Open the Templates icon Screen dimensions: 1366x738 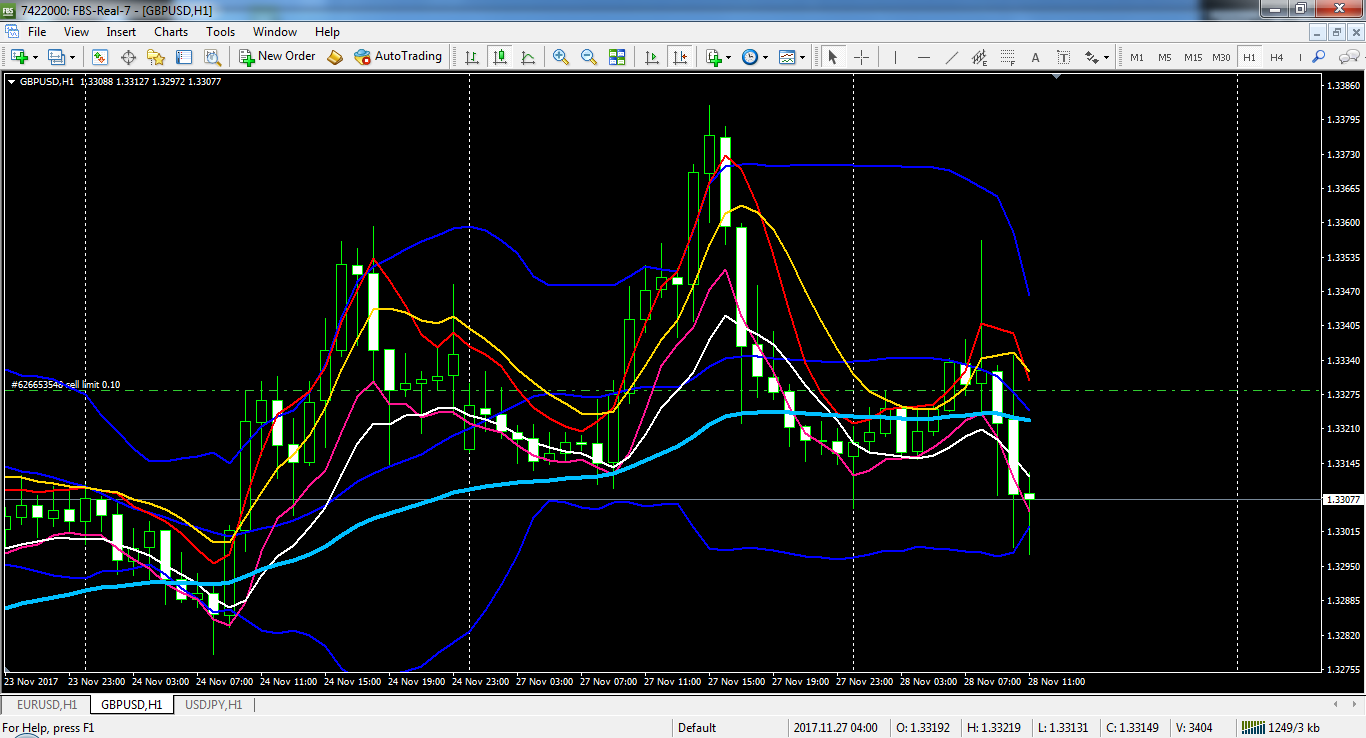788,57
